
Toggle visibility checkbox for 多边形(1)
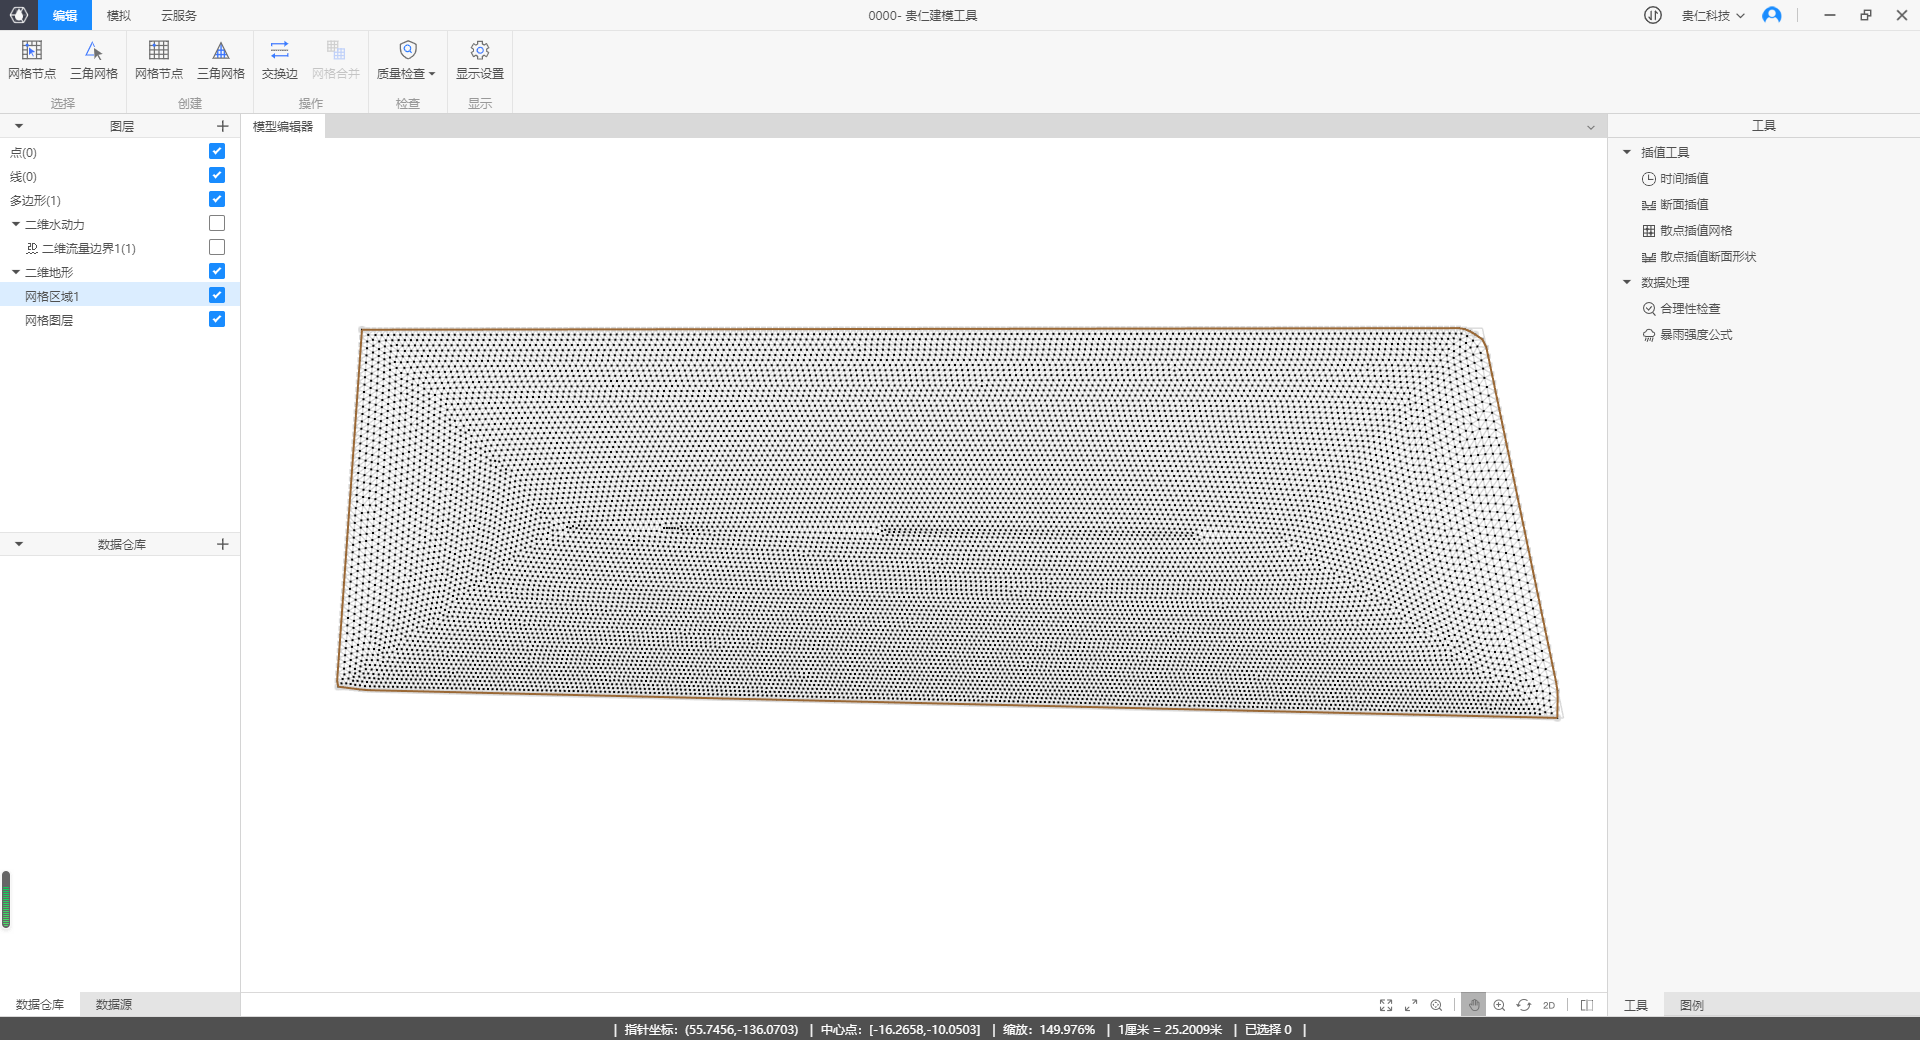coord(217,199)
